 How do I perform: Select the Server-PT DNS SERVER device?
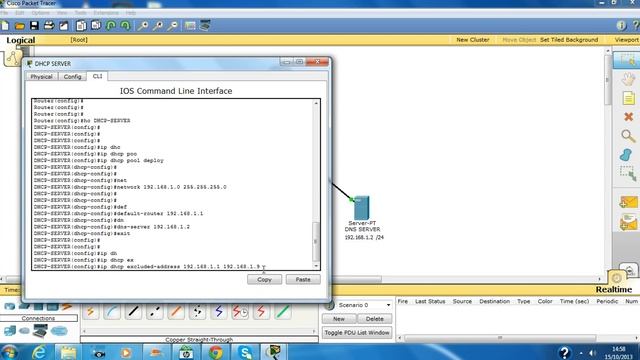(362, 208)
